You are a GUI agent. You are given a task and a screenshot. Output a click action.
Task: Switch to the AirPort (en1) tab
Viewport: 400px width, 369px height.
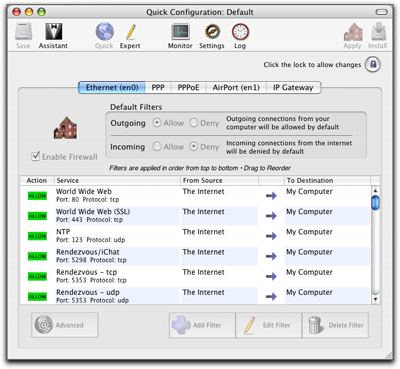point(236,87)
